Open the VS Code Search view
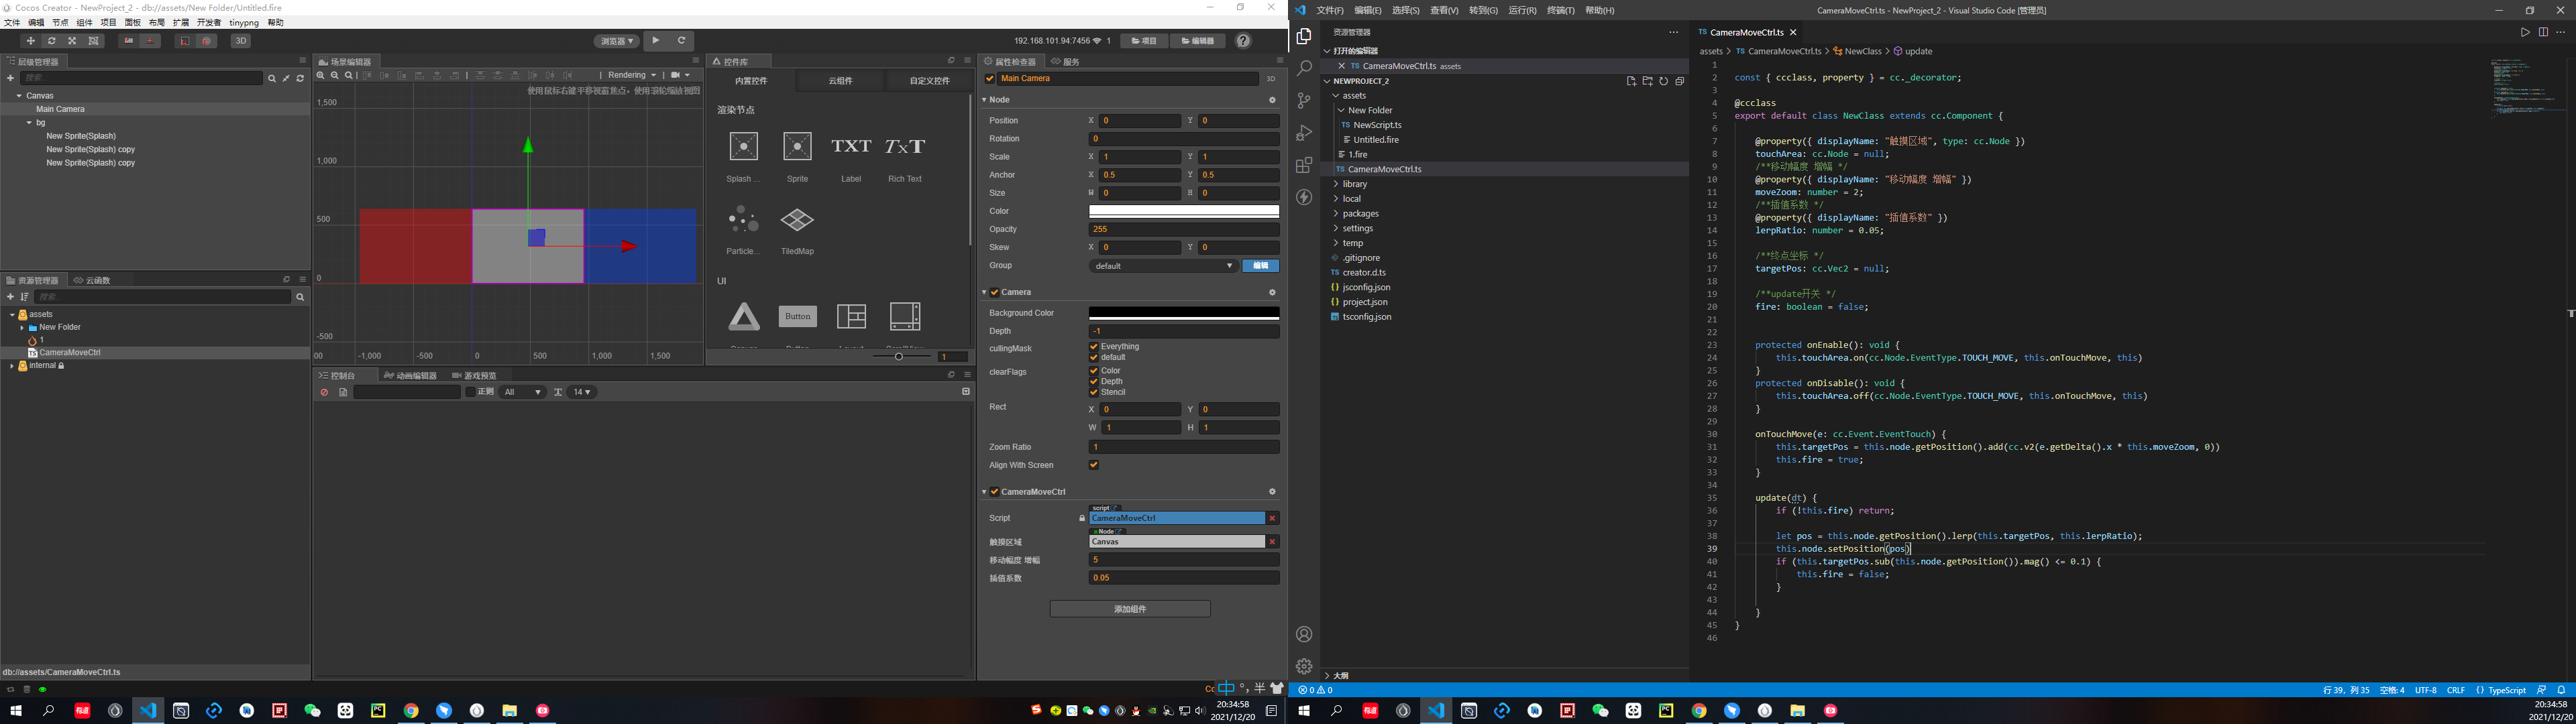Viewport: 2576px width, 724px height. coord(1304,68)
